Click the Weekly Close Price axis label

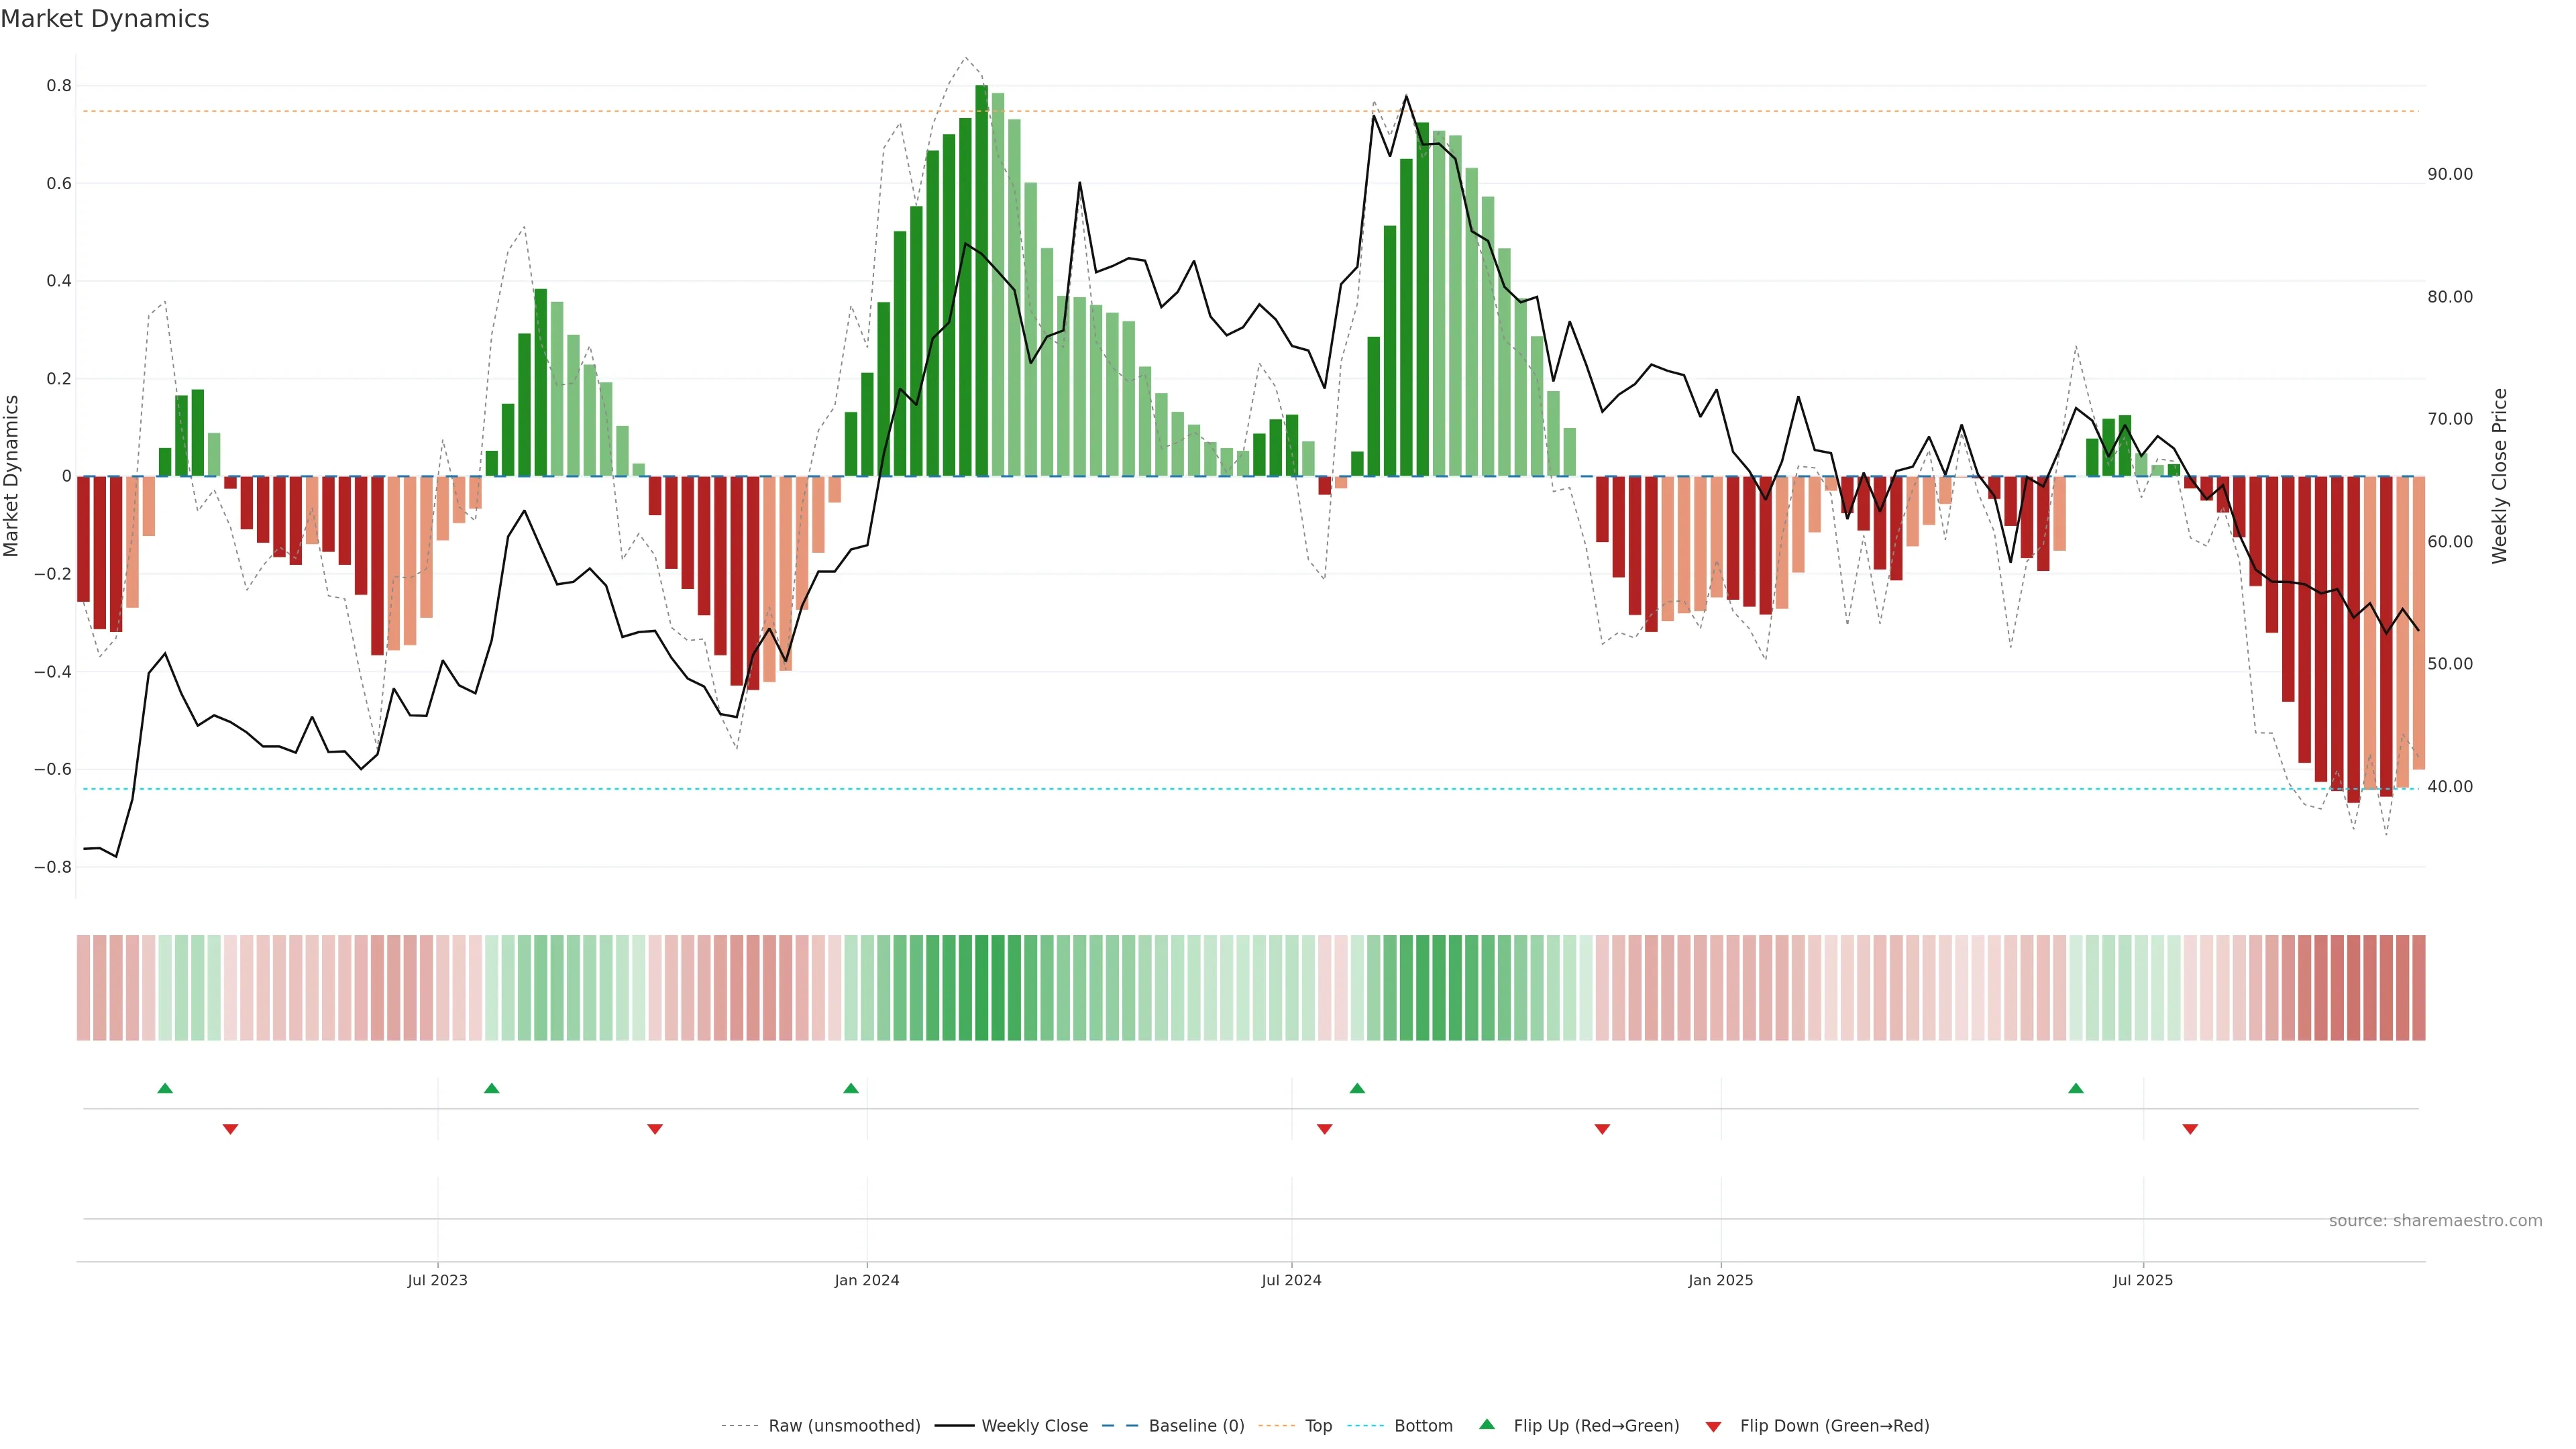pos(2499,476)
